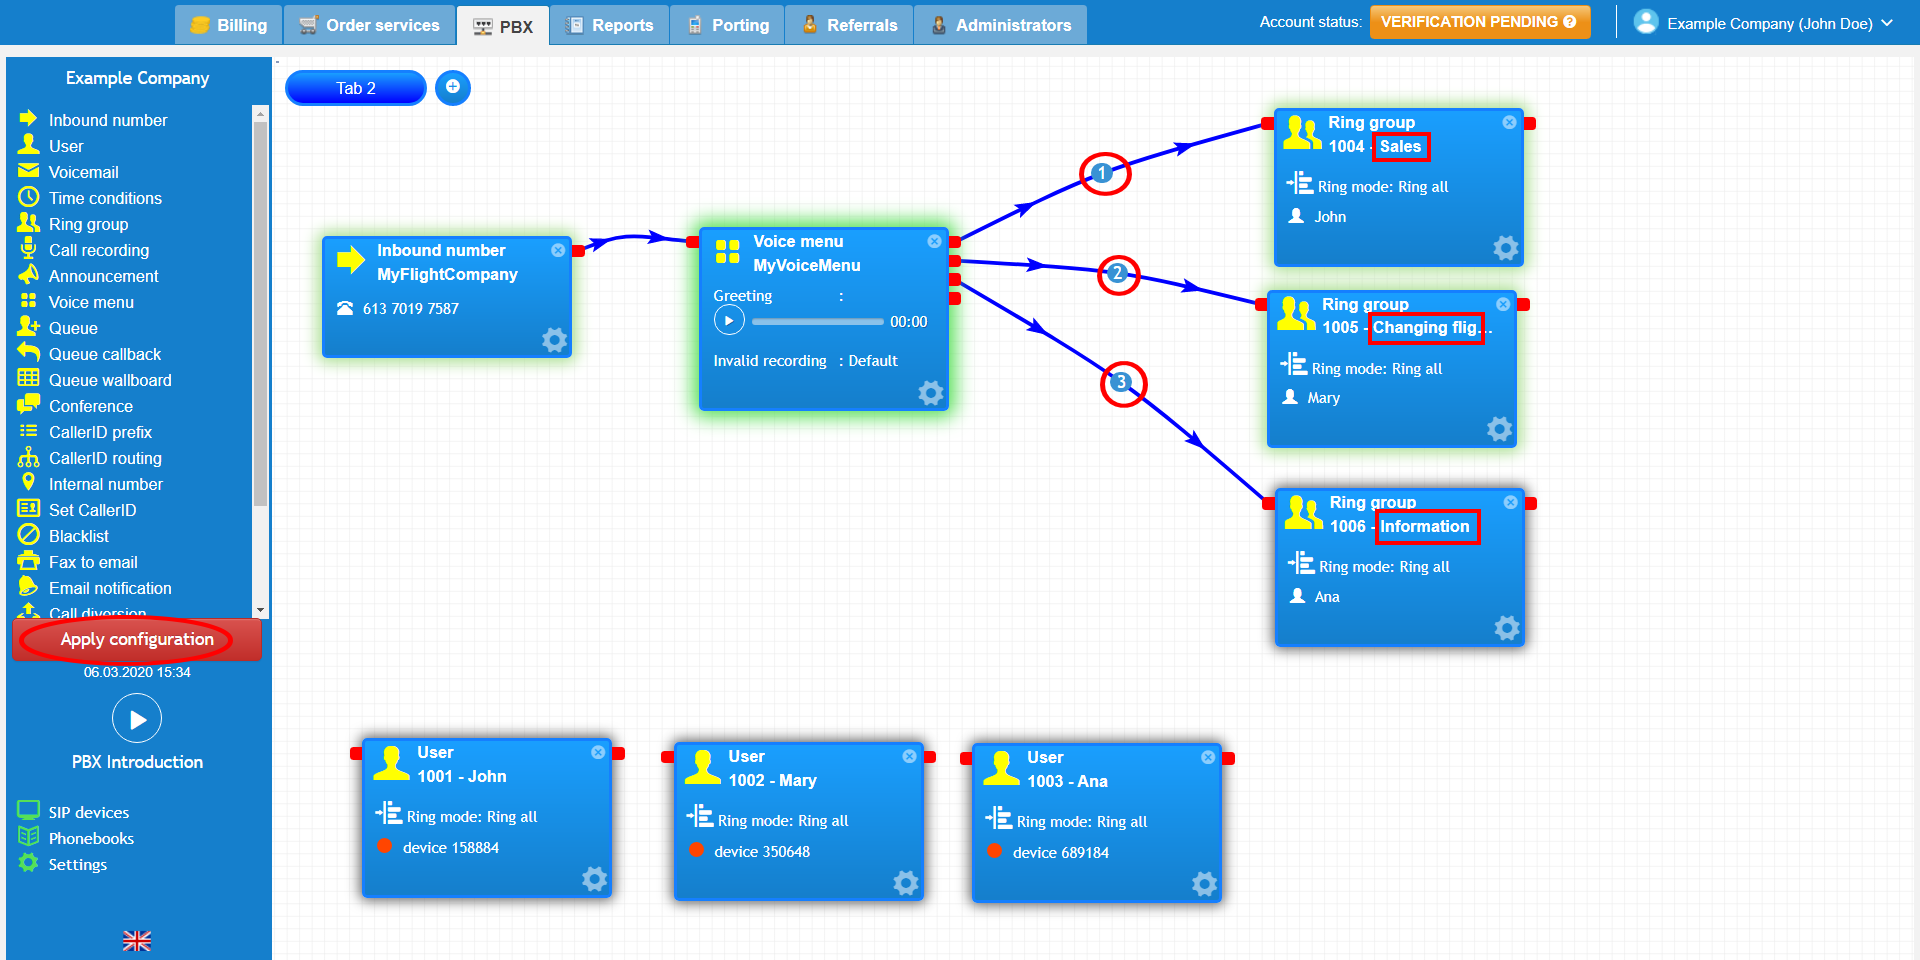Viewport: 1920px width, 960px height.
Task: Click the greeting audio progress slider
Action: tap(818, 322)
